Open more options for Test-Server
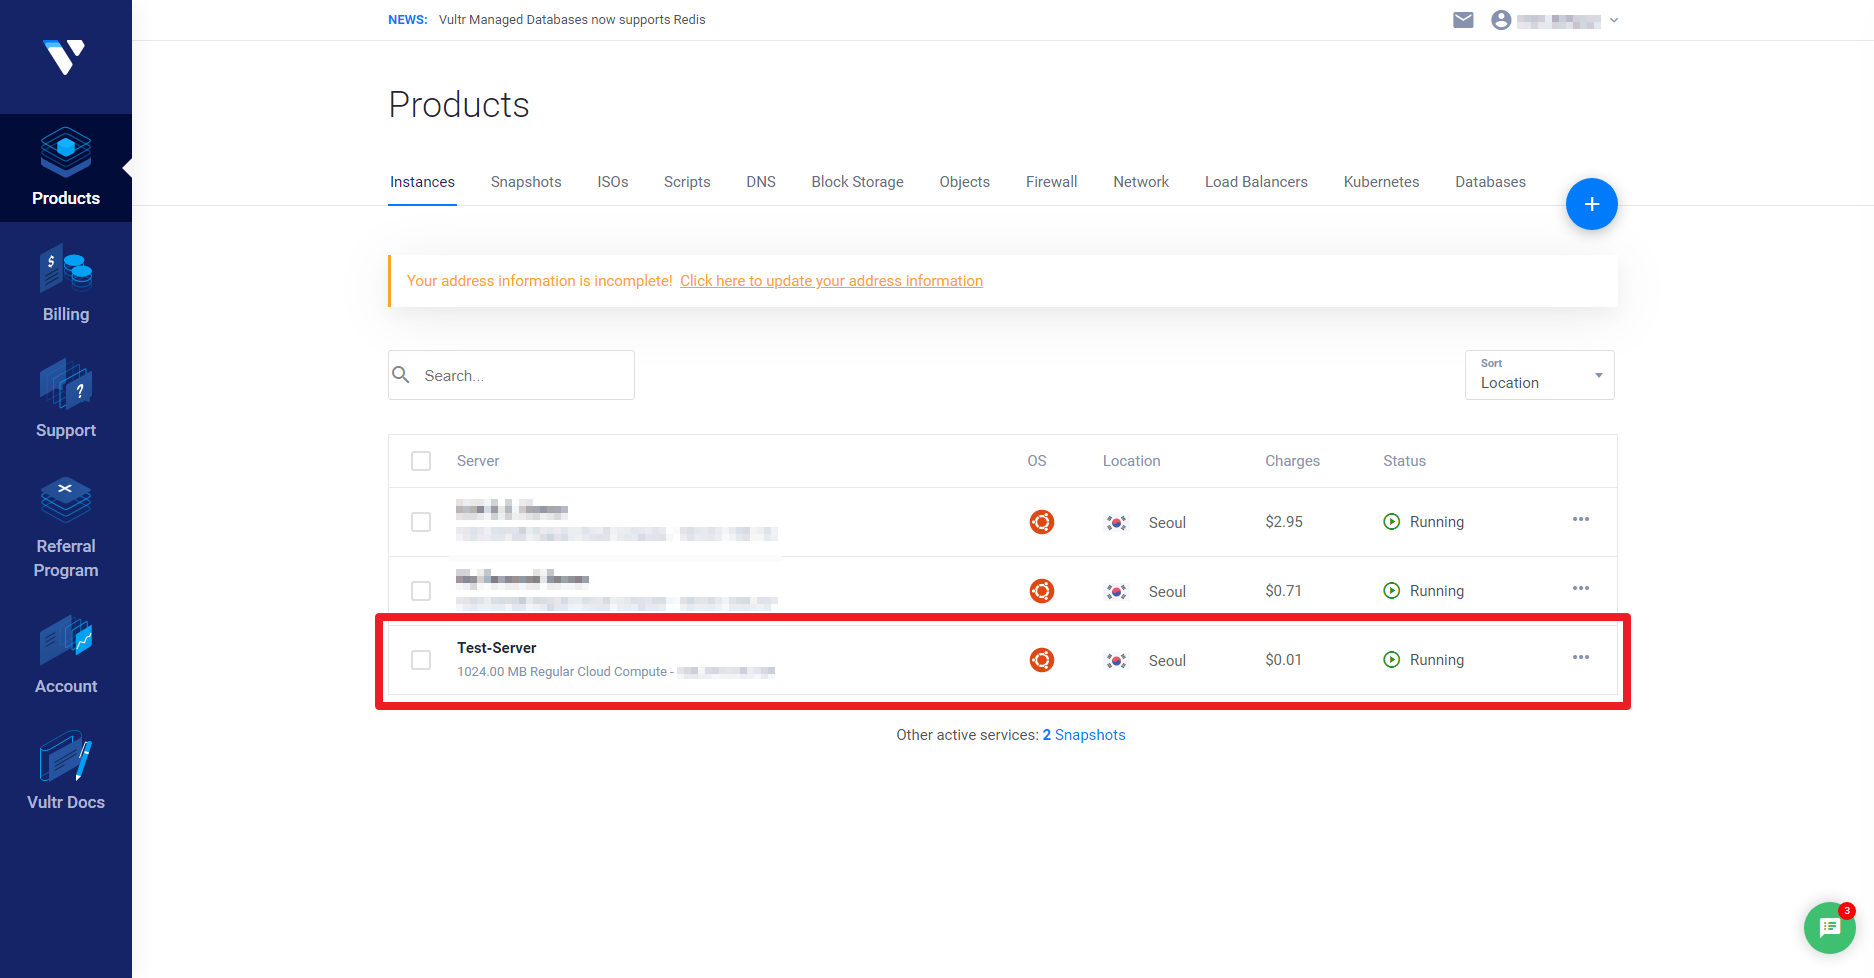This screenshot has height=978, width=1874. (x=1581, y=657)
